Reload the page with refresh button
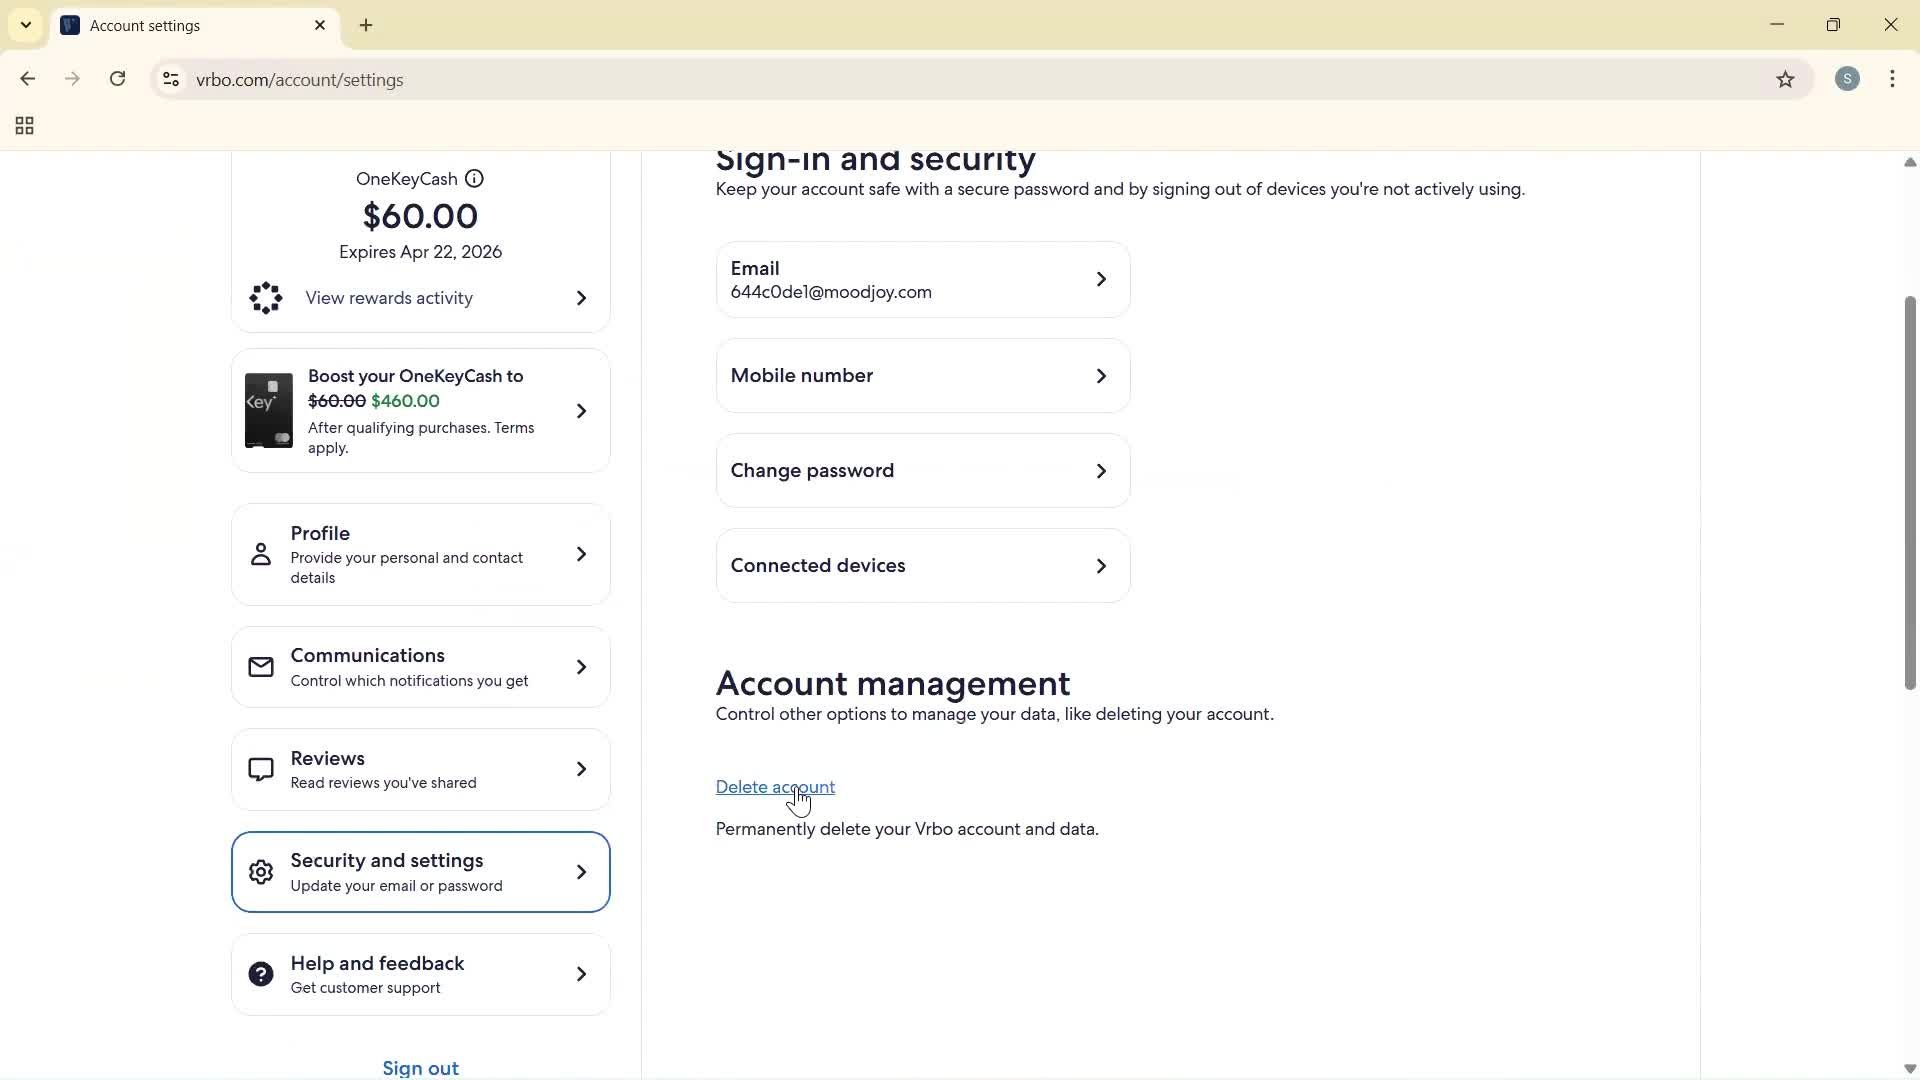This screenshot has height=1080, width=1920. (118, 79)
